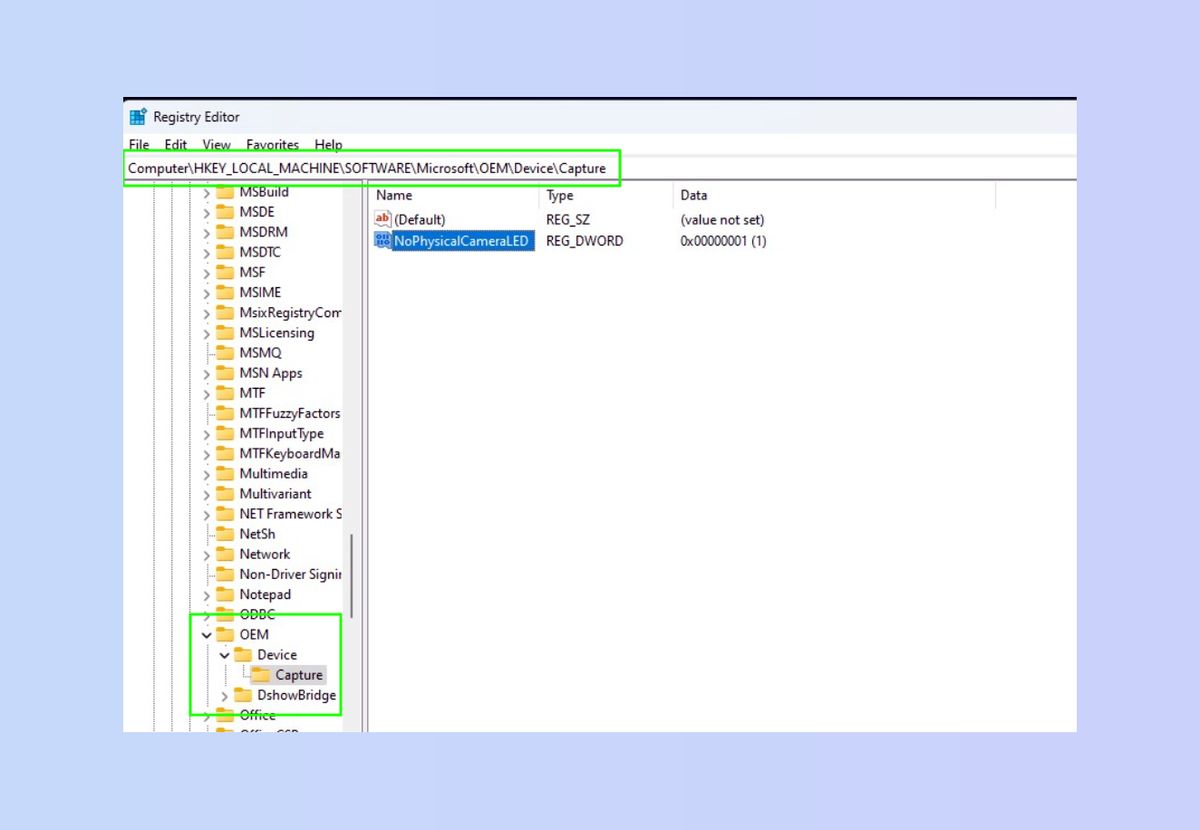Viewport: 1200px width, 830px height.
Task: Open the Favorites menu
Action: point(272,144)
